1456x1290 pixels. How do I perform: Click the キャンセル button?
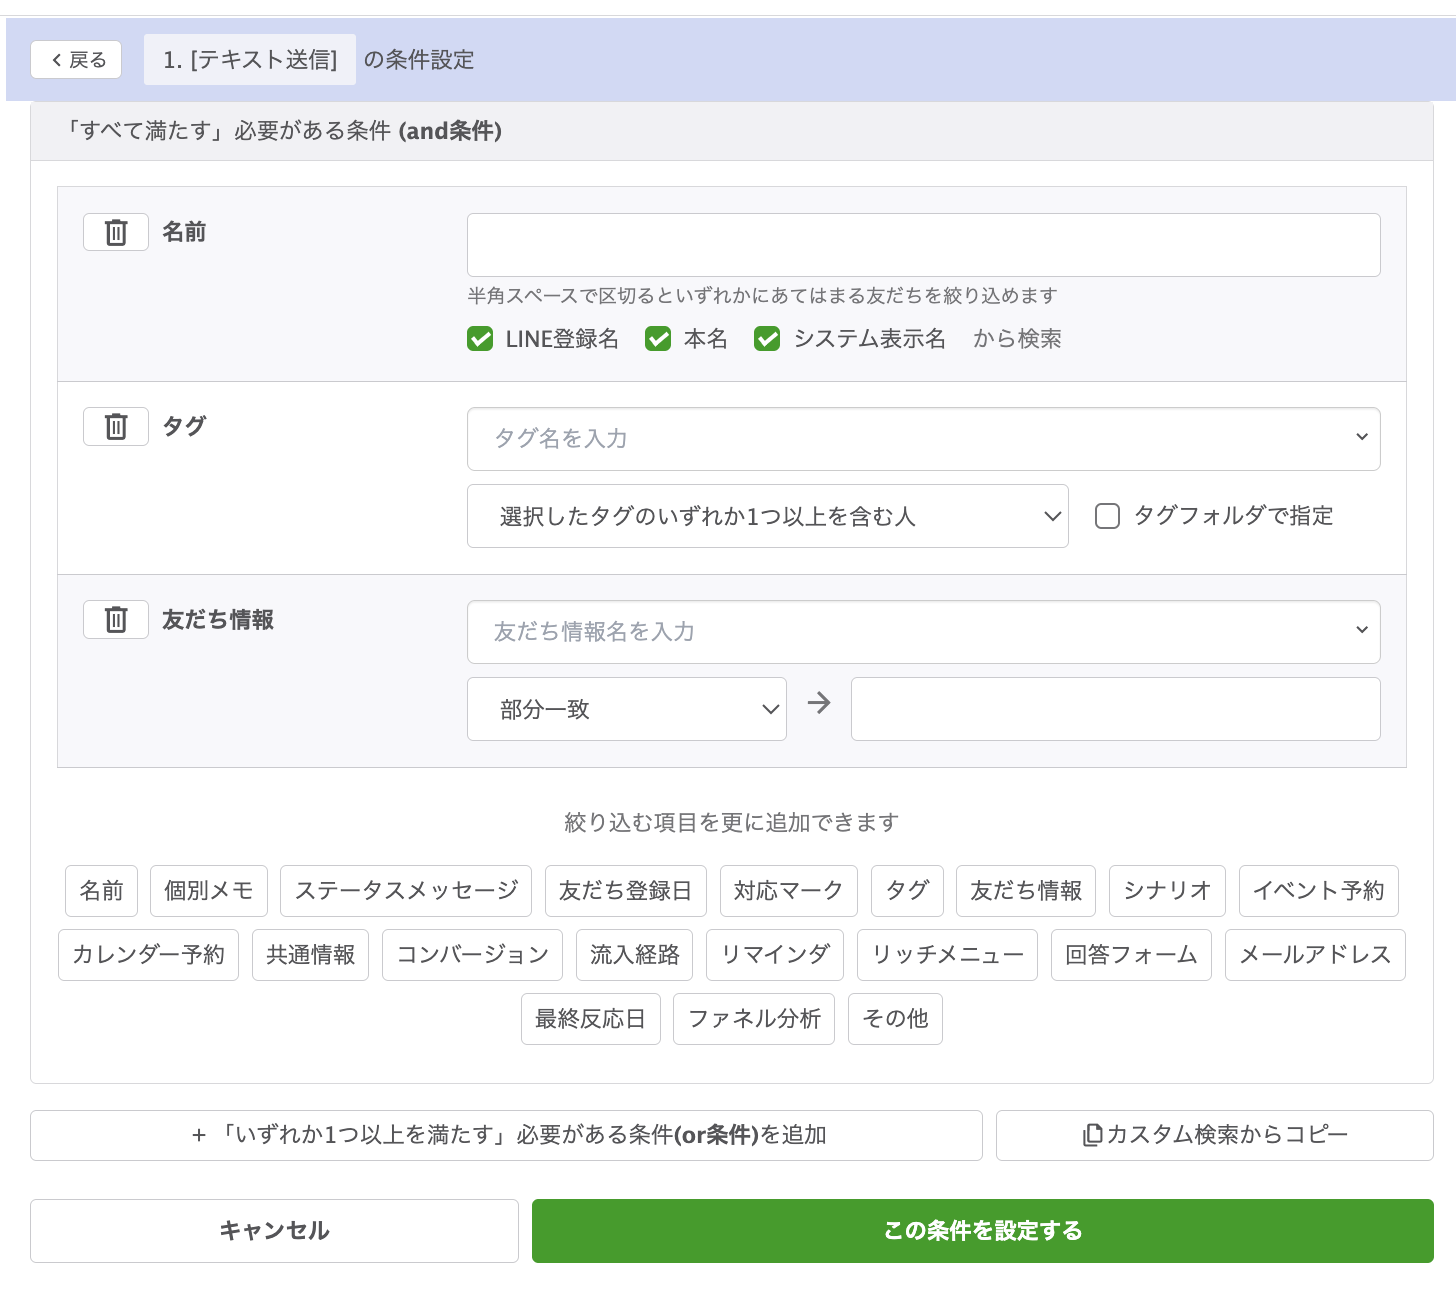(x=274, y=1230)
